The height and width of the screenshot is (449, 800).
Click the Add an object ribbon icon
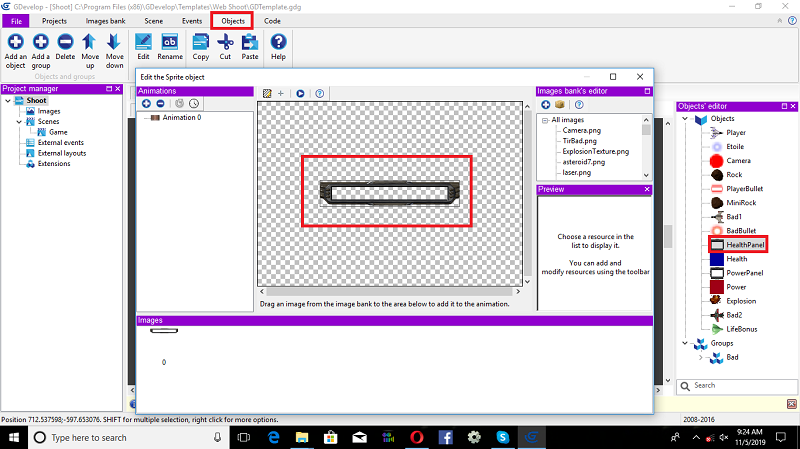click(x=15, y=42)
